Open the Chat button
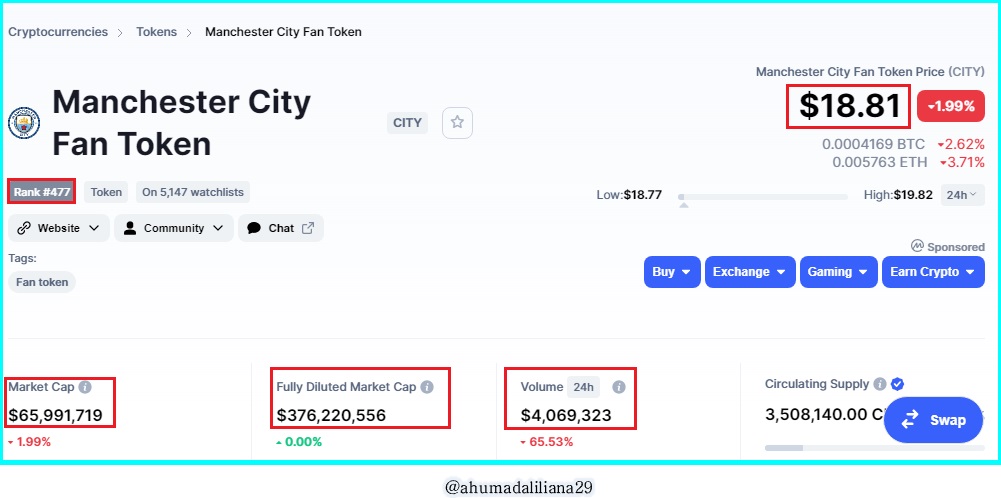The width and height of the screenshot is (1001, 498). point(281,228)
